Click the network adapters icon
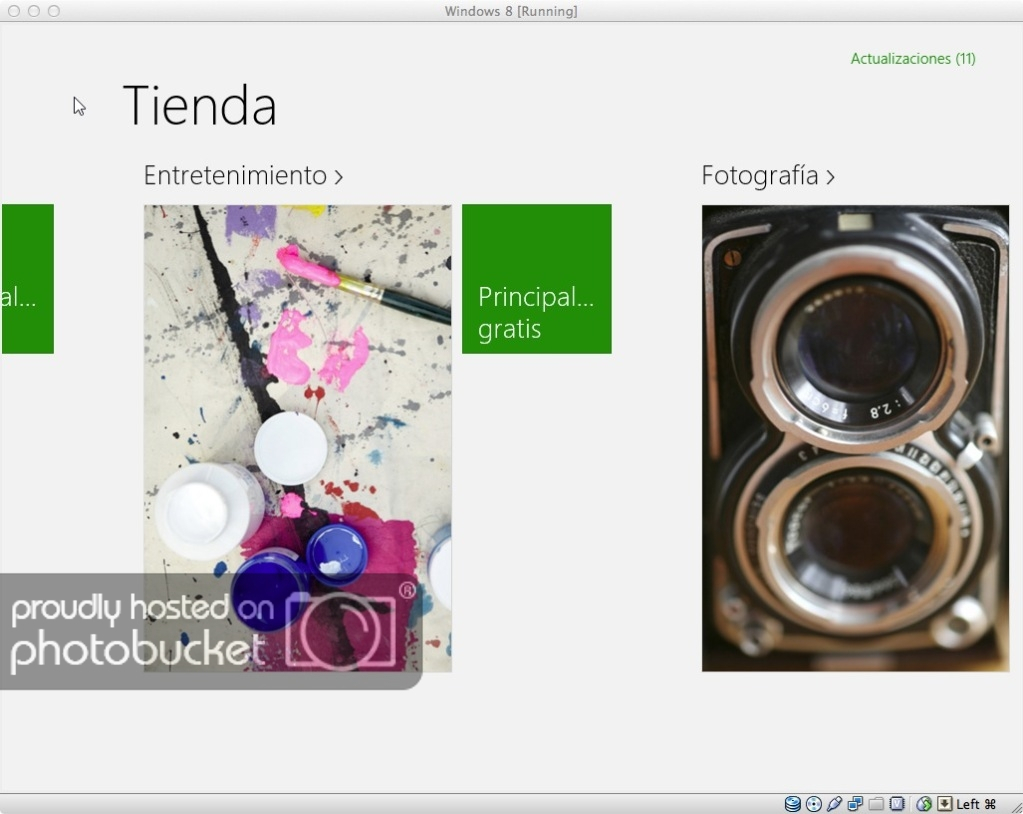 [x=855, y=804]
